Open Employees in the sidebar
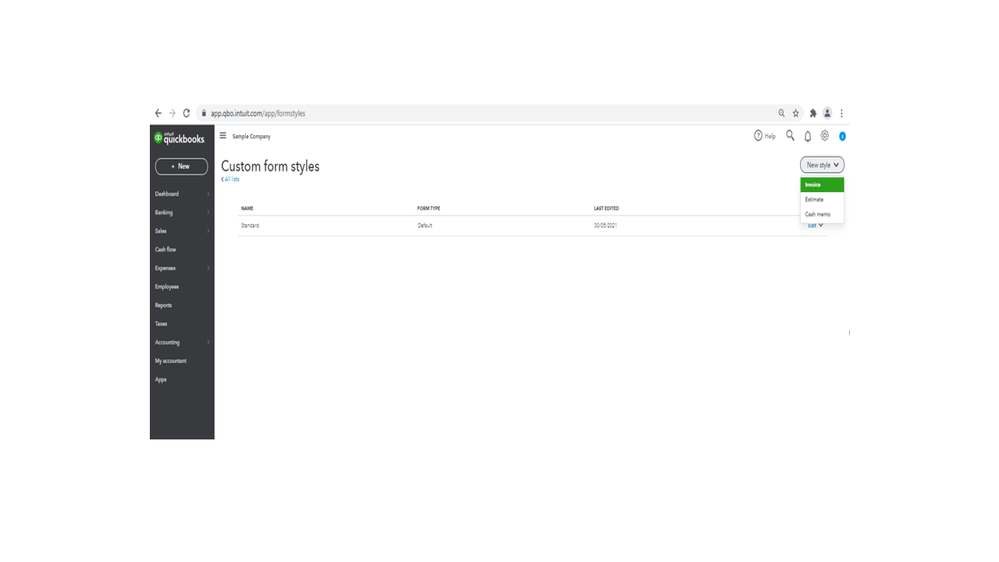Viewport: 999px width, 562px height. (x=167, y=286)
